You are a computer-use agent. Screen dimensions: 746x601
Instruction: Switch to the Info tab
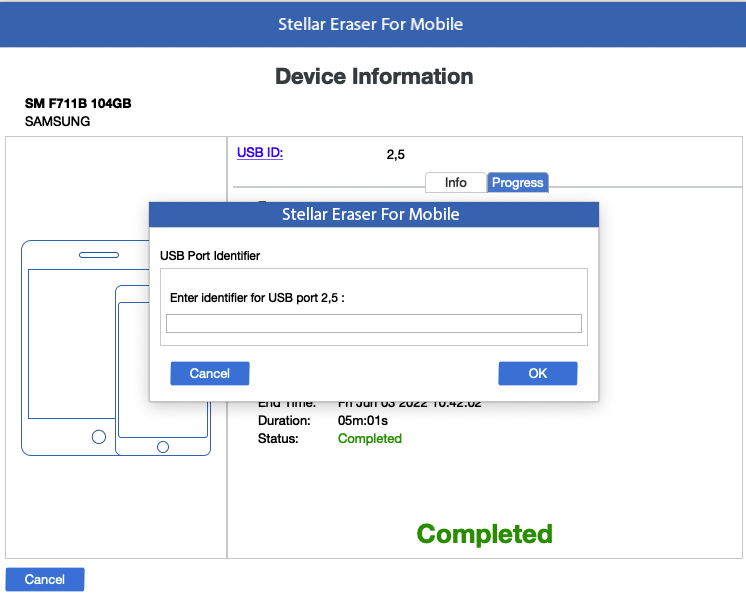coord(455,182)
